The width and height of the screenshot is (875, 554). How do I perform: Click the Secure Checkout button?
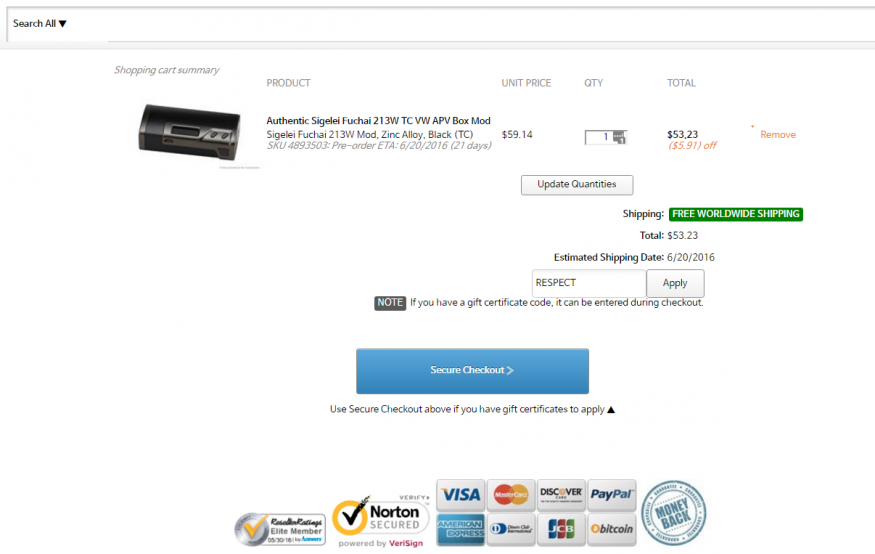[x=472, y=371]
